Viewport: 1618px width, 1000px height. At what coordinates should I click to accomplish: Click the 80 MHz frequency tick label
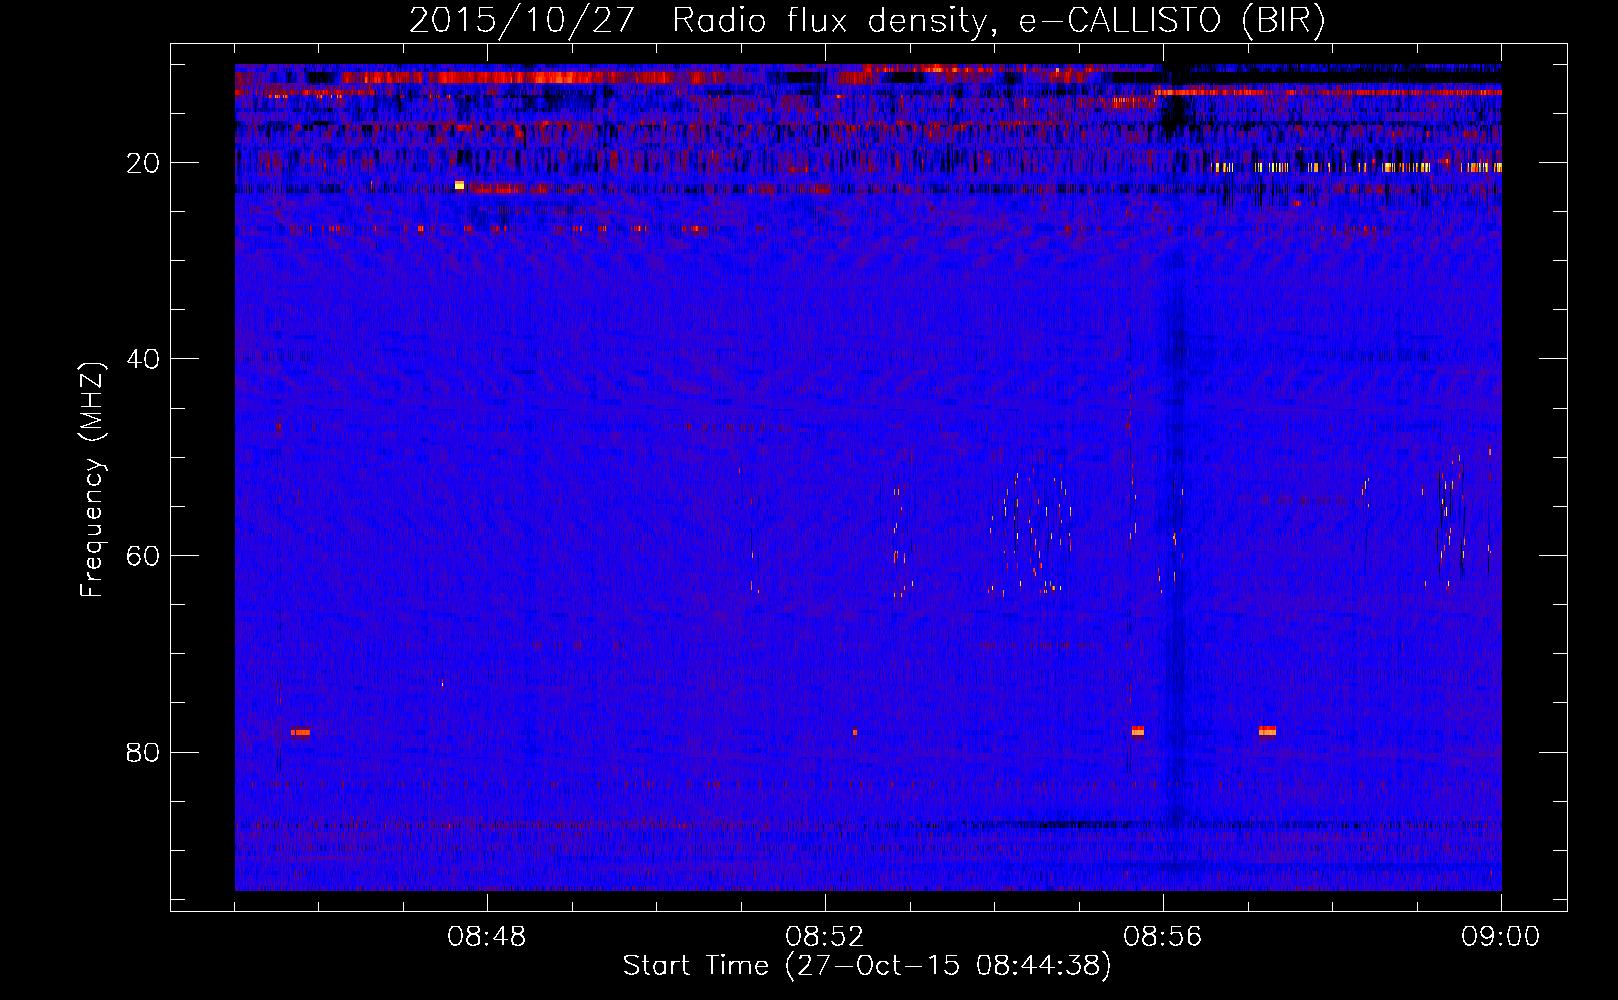pyautogui.click(x=143, y=752)
